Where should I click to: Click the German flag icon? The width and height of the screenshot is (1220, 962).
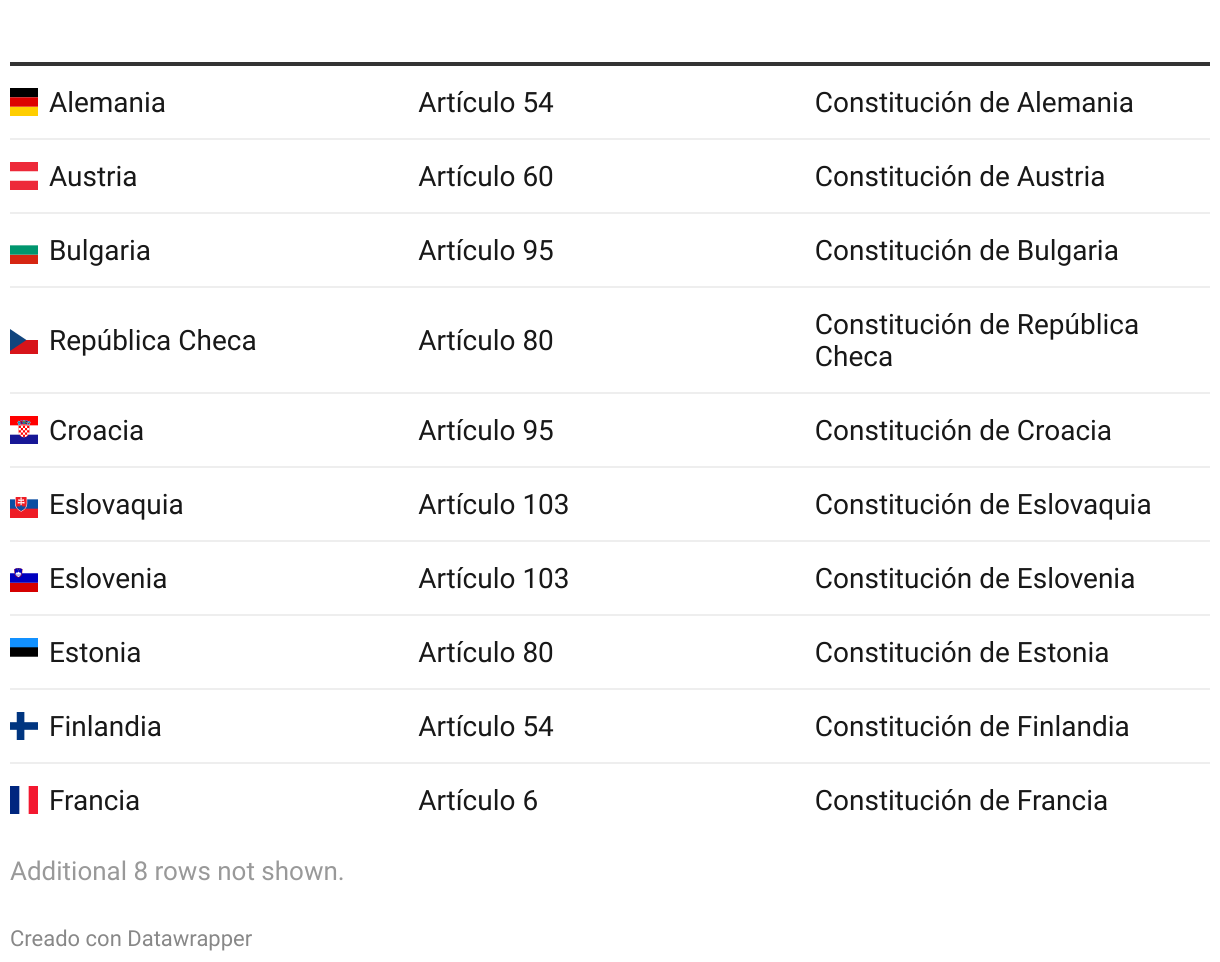tap(24, 102)
